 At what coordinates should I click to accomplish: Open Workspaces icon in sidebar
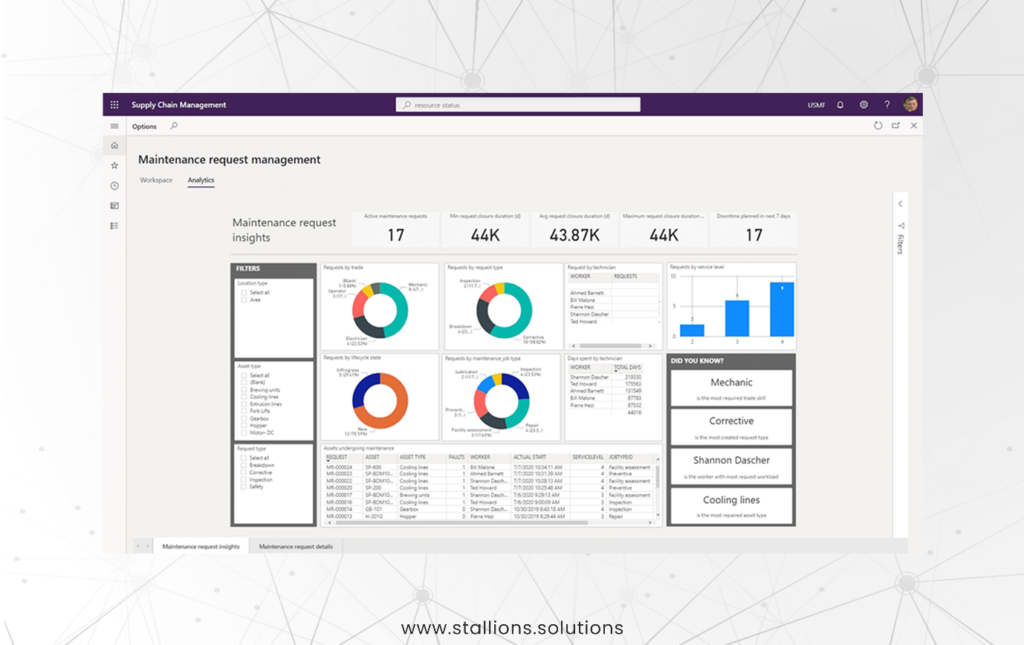click(114, 206)
